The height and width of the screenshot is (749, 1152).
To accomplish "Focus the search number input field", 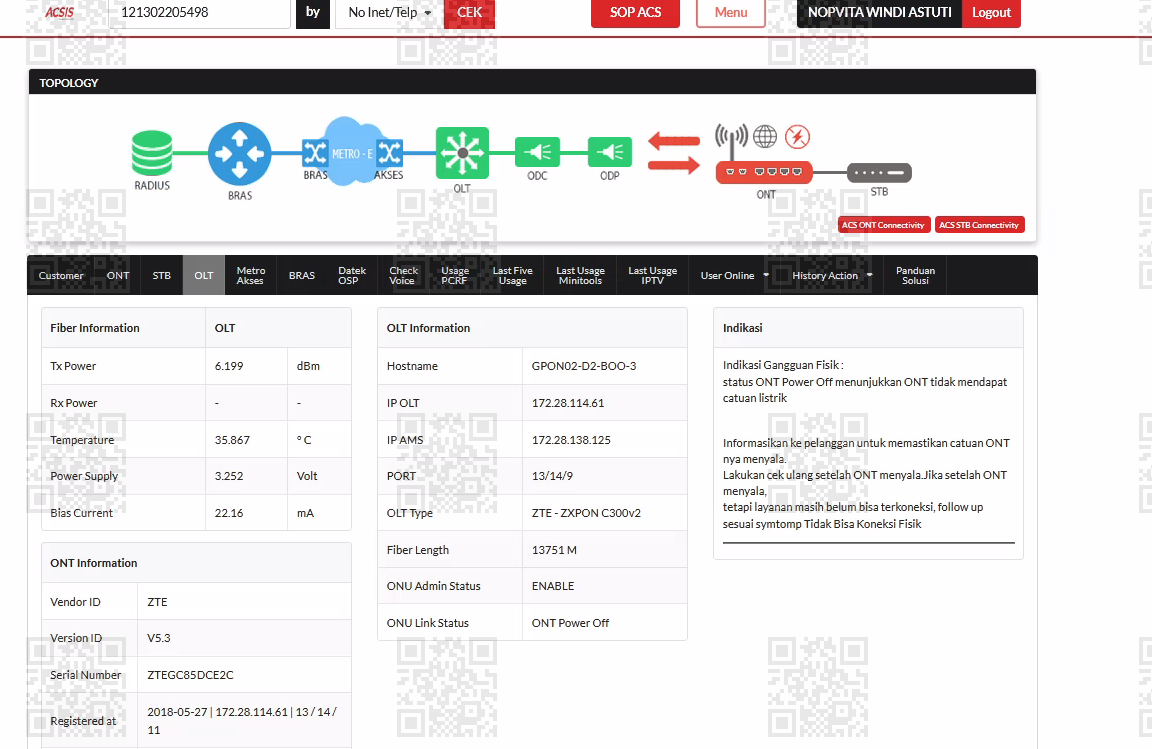I will [x=199, y=12].
